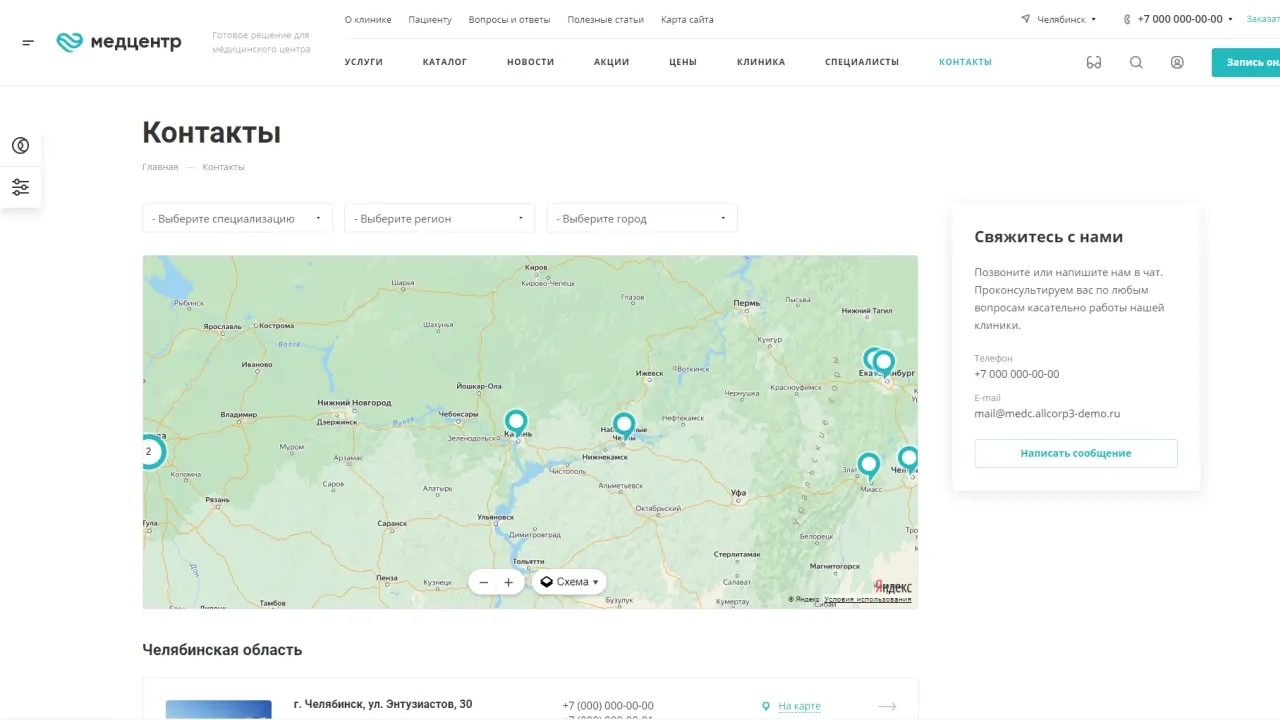Image resolution: width=1280 pixels, height=720 pixels.
Task: Open the visually impaired glasses icon
Action: click(x=1094, y=62)
